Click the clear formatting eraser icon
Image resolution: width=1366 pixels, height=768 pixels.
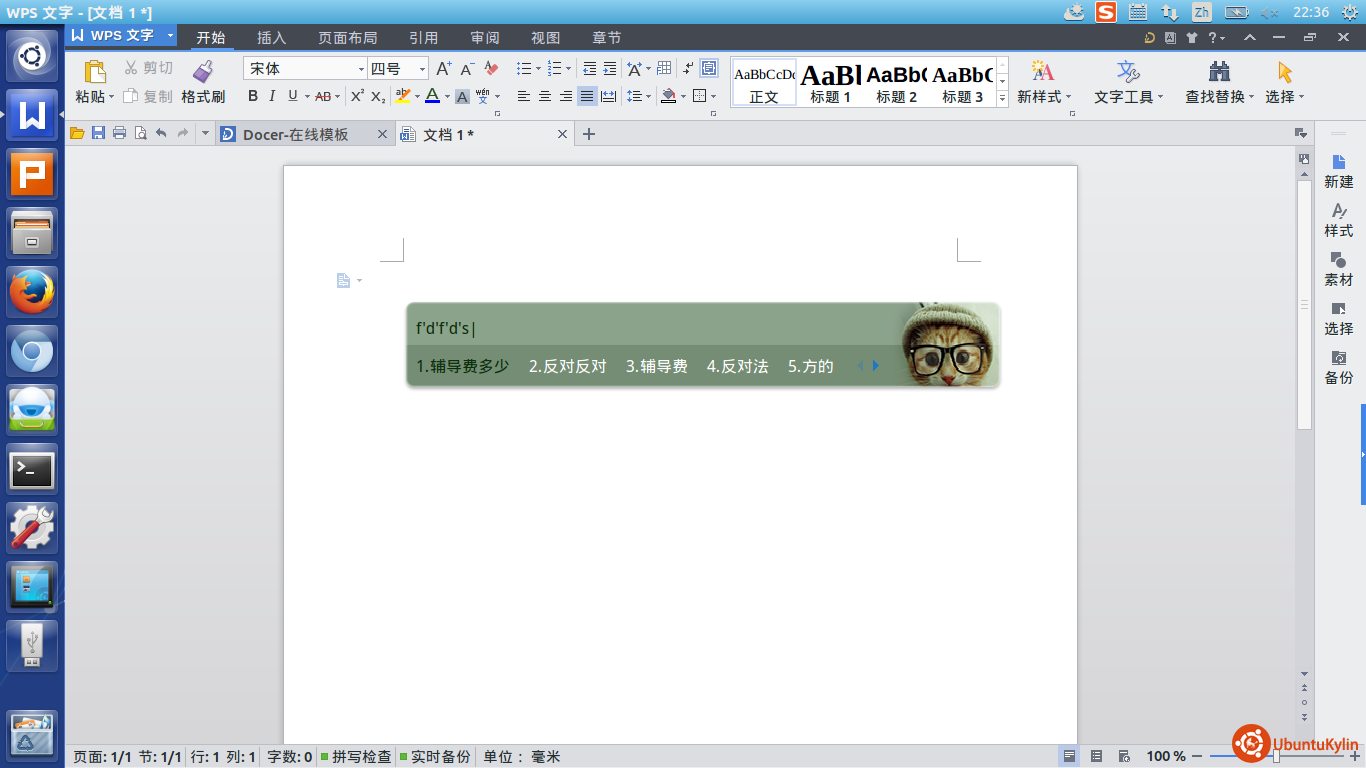(491, 69)
